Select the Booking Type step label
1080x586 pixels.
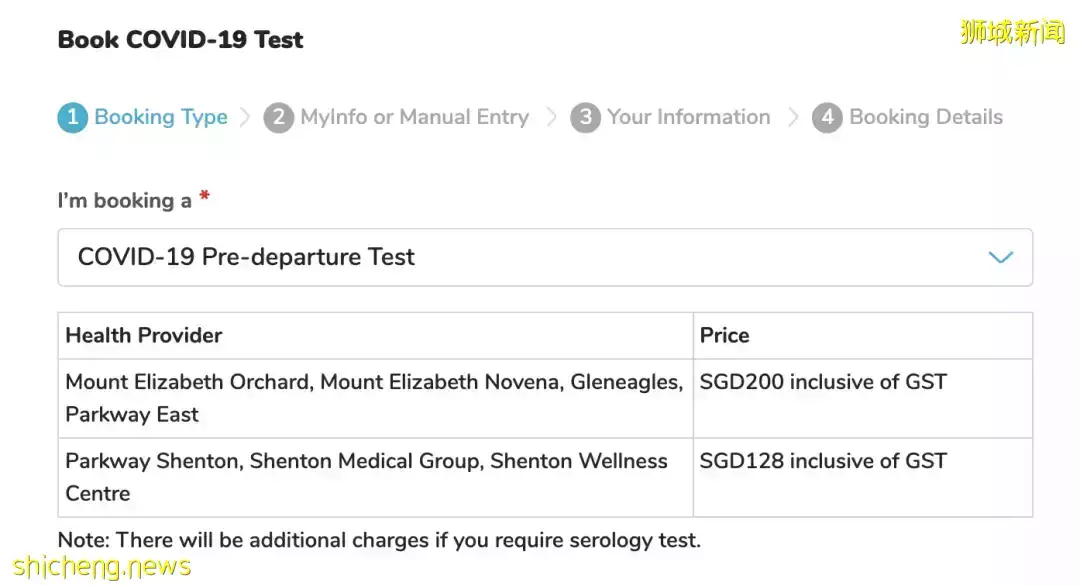coord(161,118)
